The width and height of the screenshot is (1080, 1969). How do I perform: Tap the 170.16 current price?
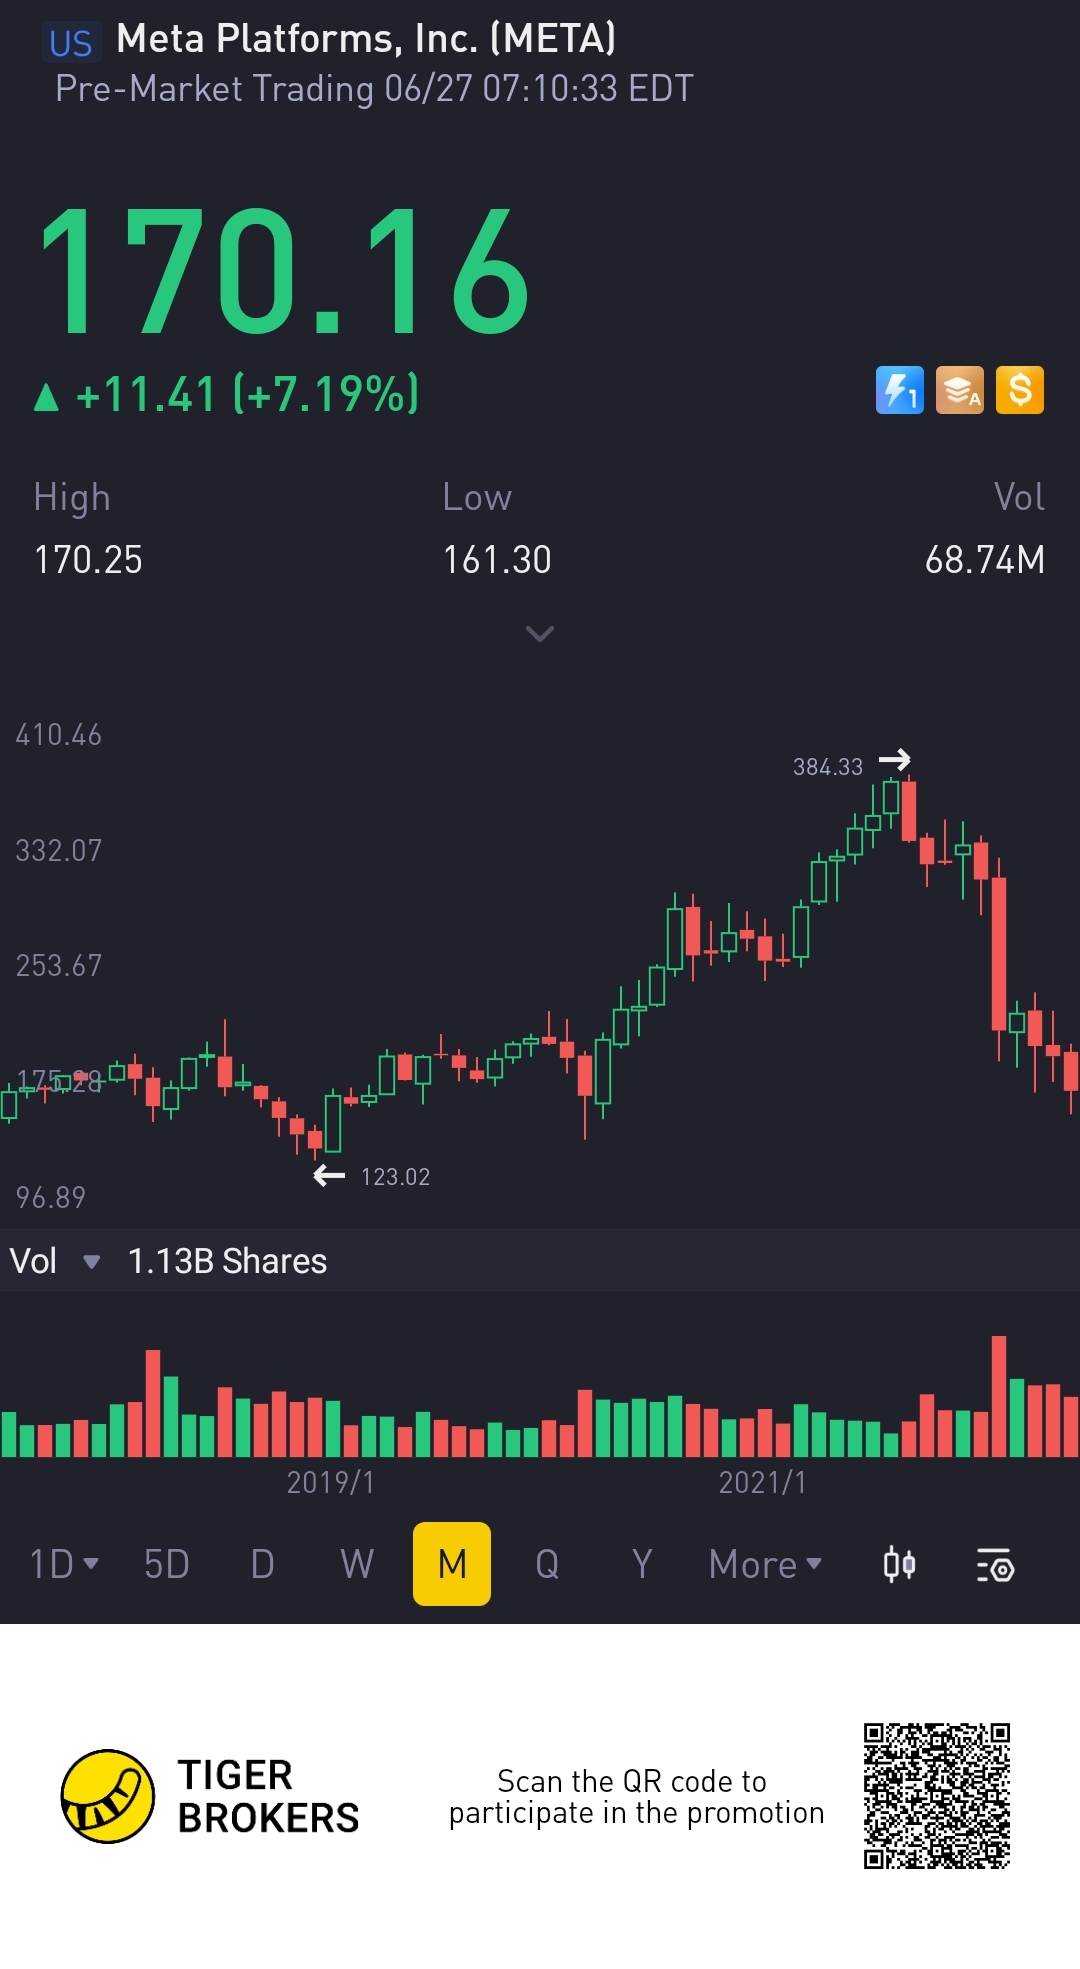[284, 271]
